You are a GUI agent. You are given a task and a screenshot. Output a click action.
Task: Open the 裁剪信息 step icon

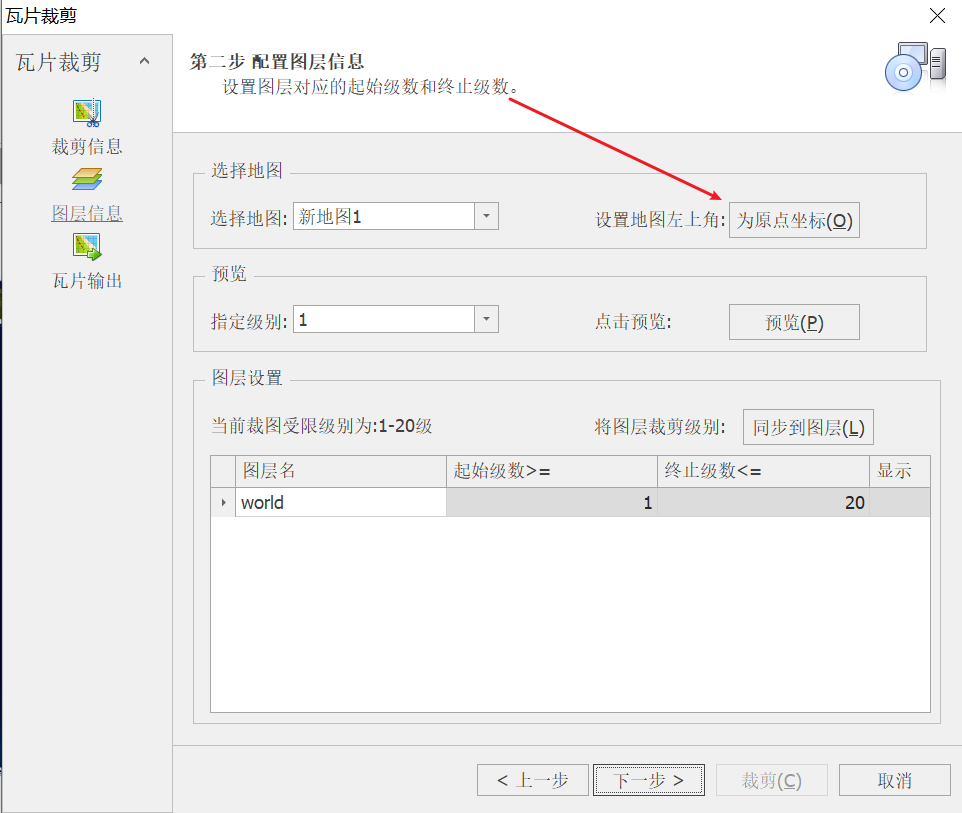coord(87,113)
